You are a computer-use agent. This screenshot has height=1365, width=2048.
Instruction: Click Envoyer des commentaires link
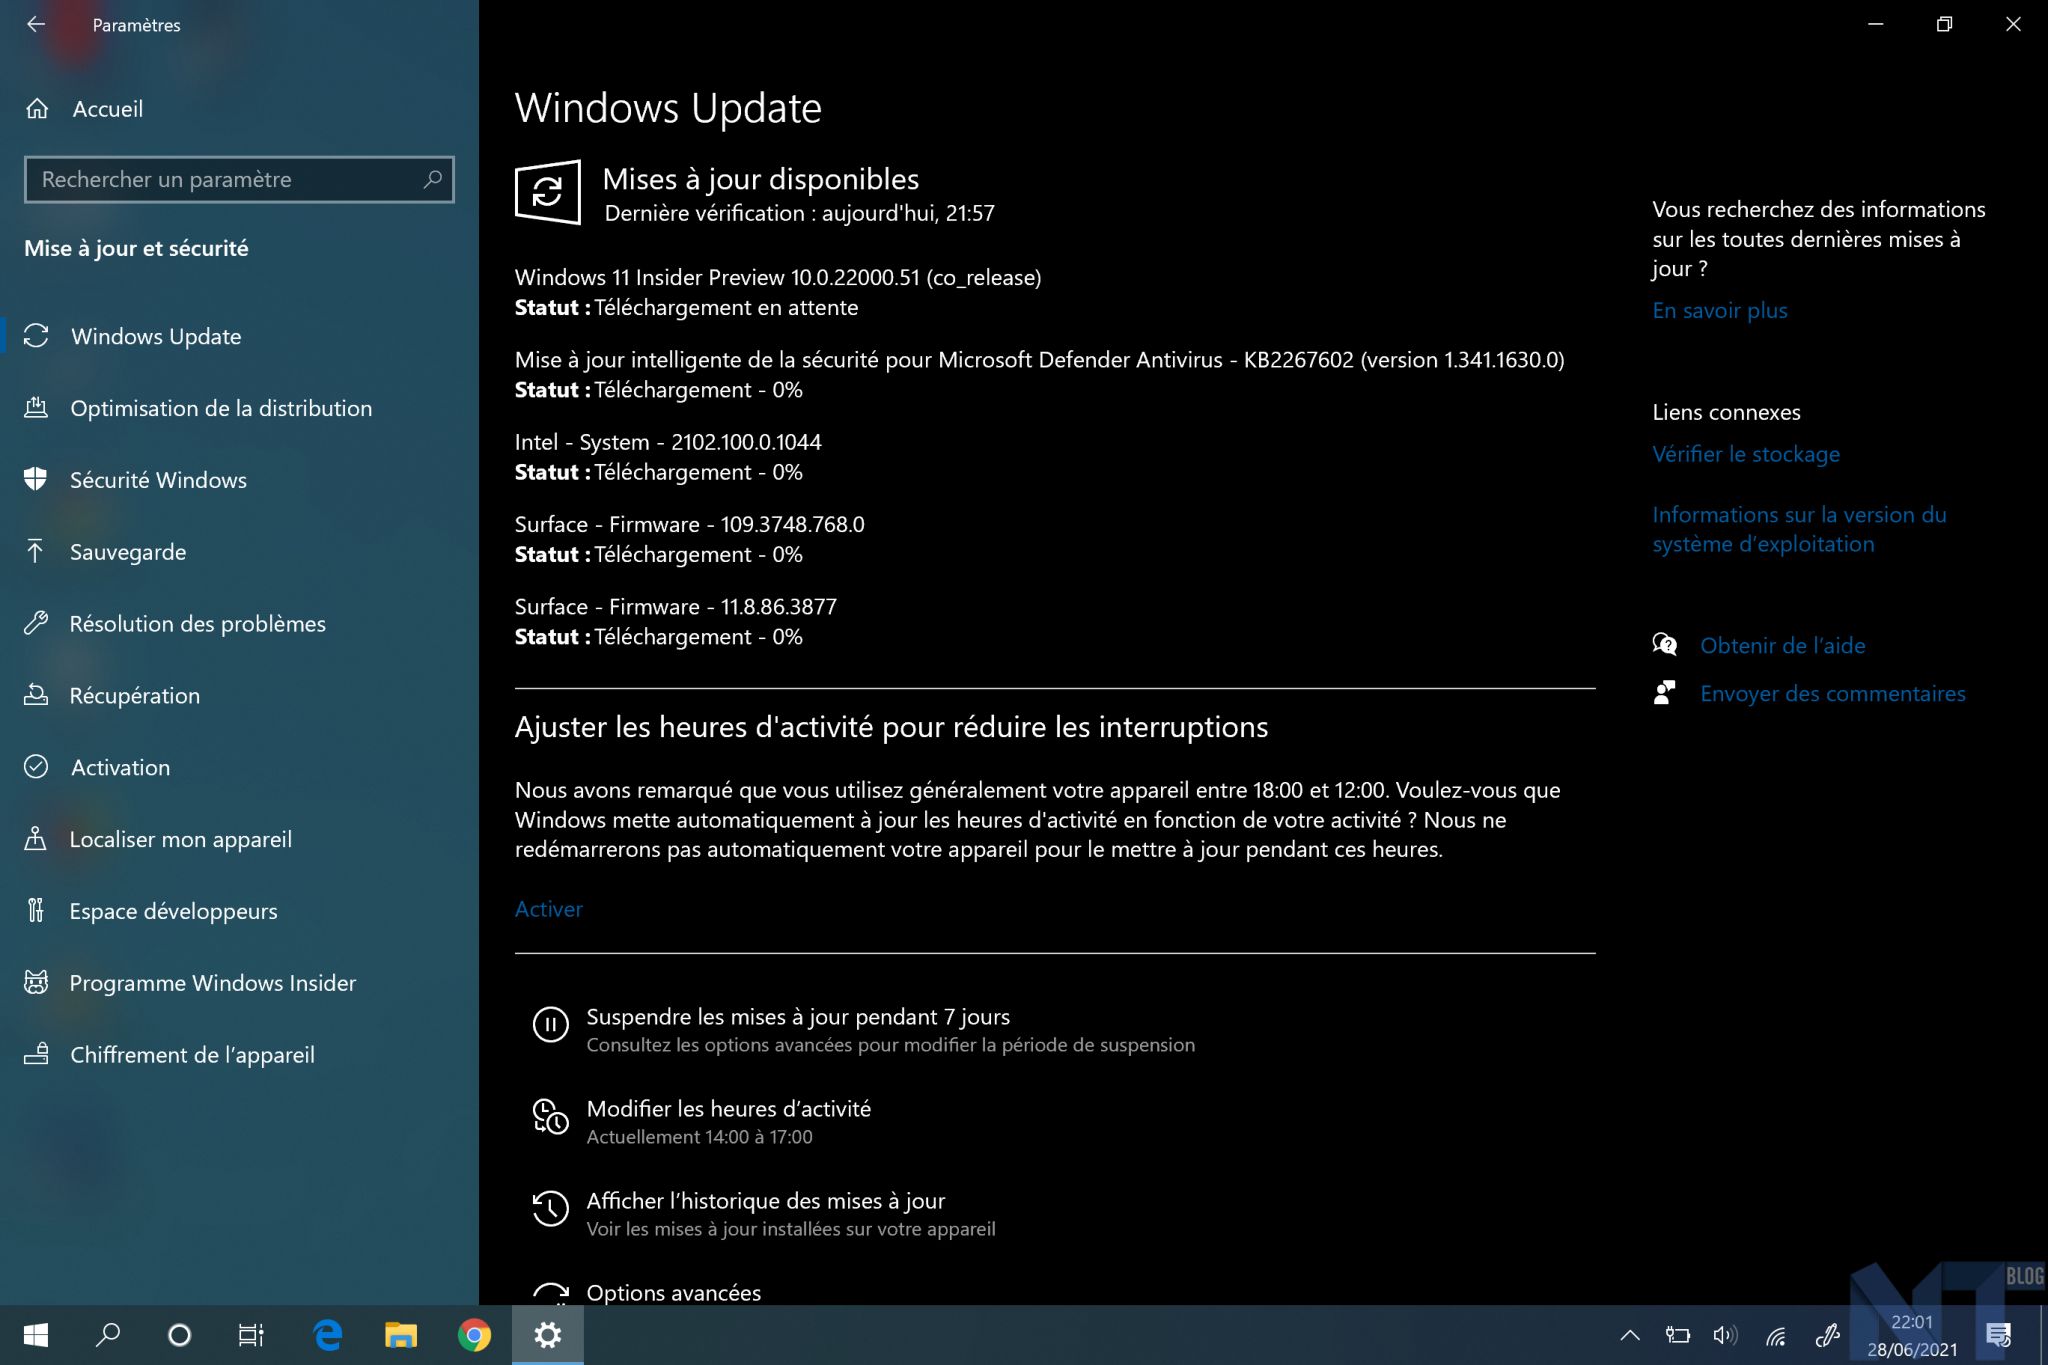[x=1832, y=693]
